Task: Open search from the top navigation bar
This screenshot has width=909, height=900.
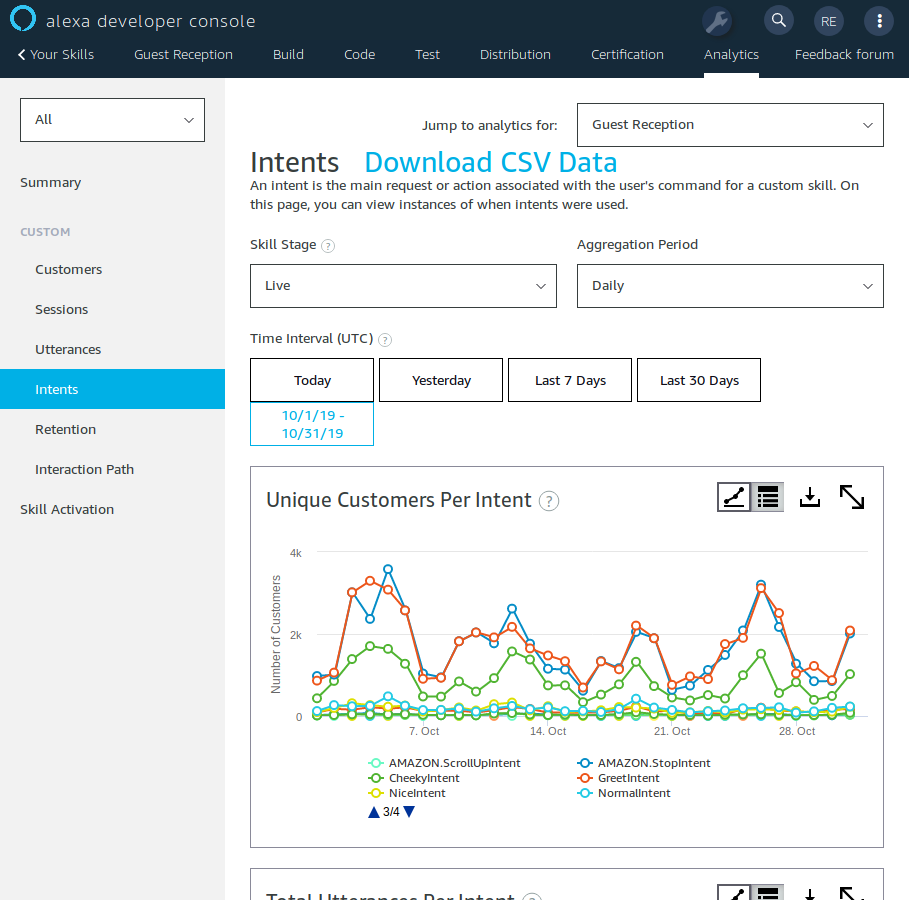Action: [778, 20]
